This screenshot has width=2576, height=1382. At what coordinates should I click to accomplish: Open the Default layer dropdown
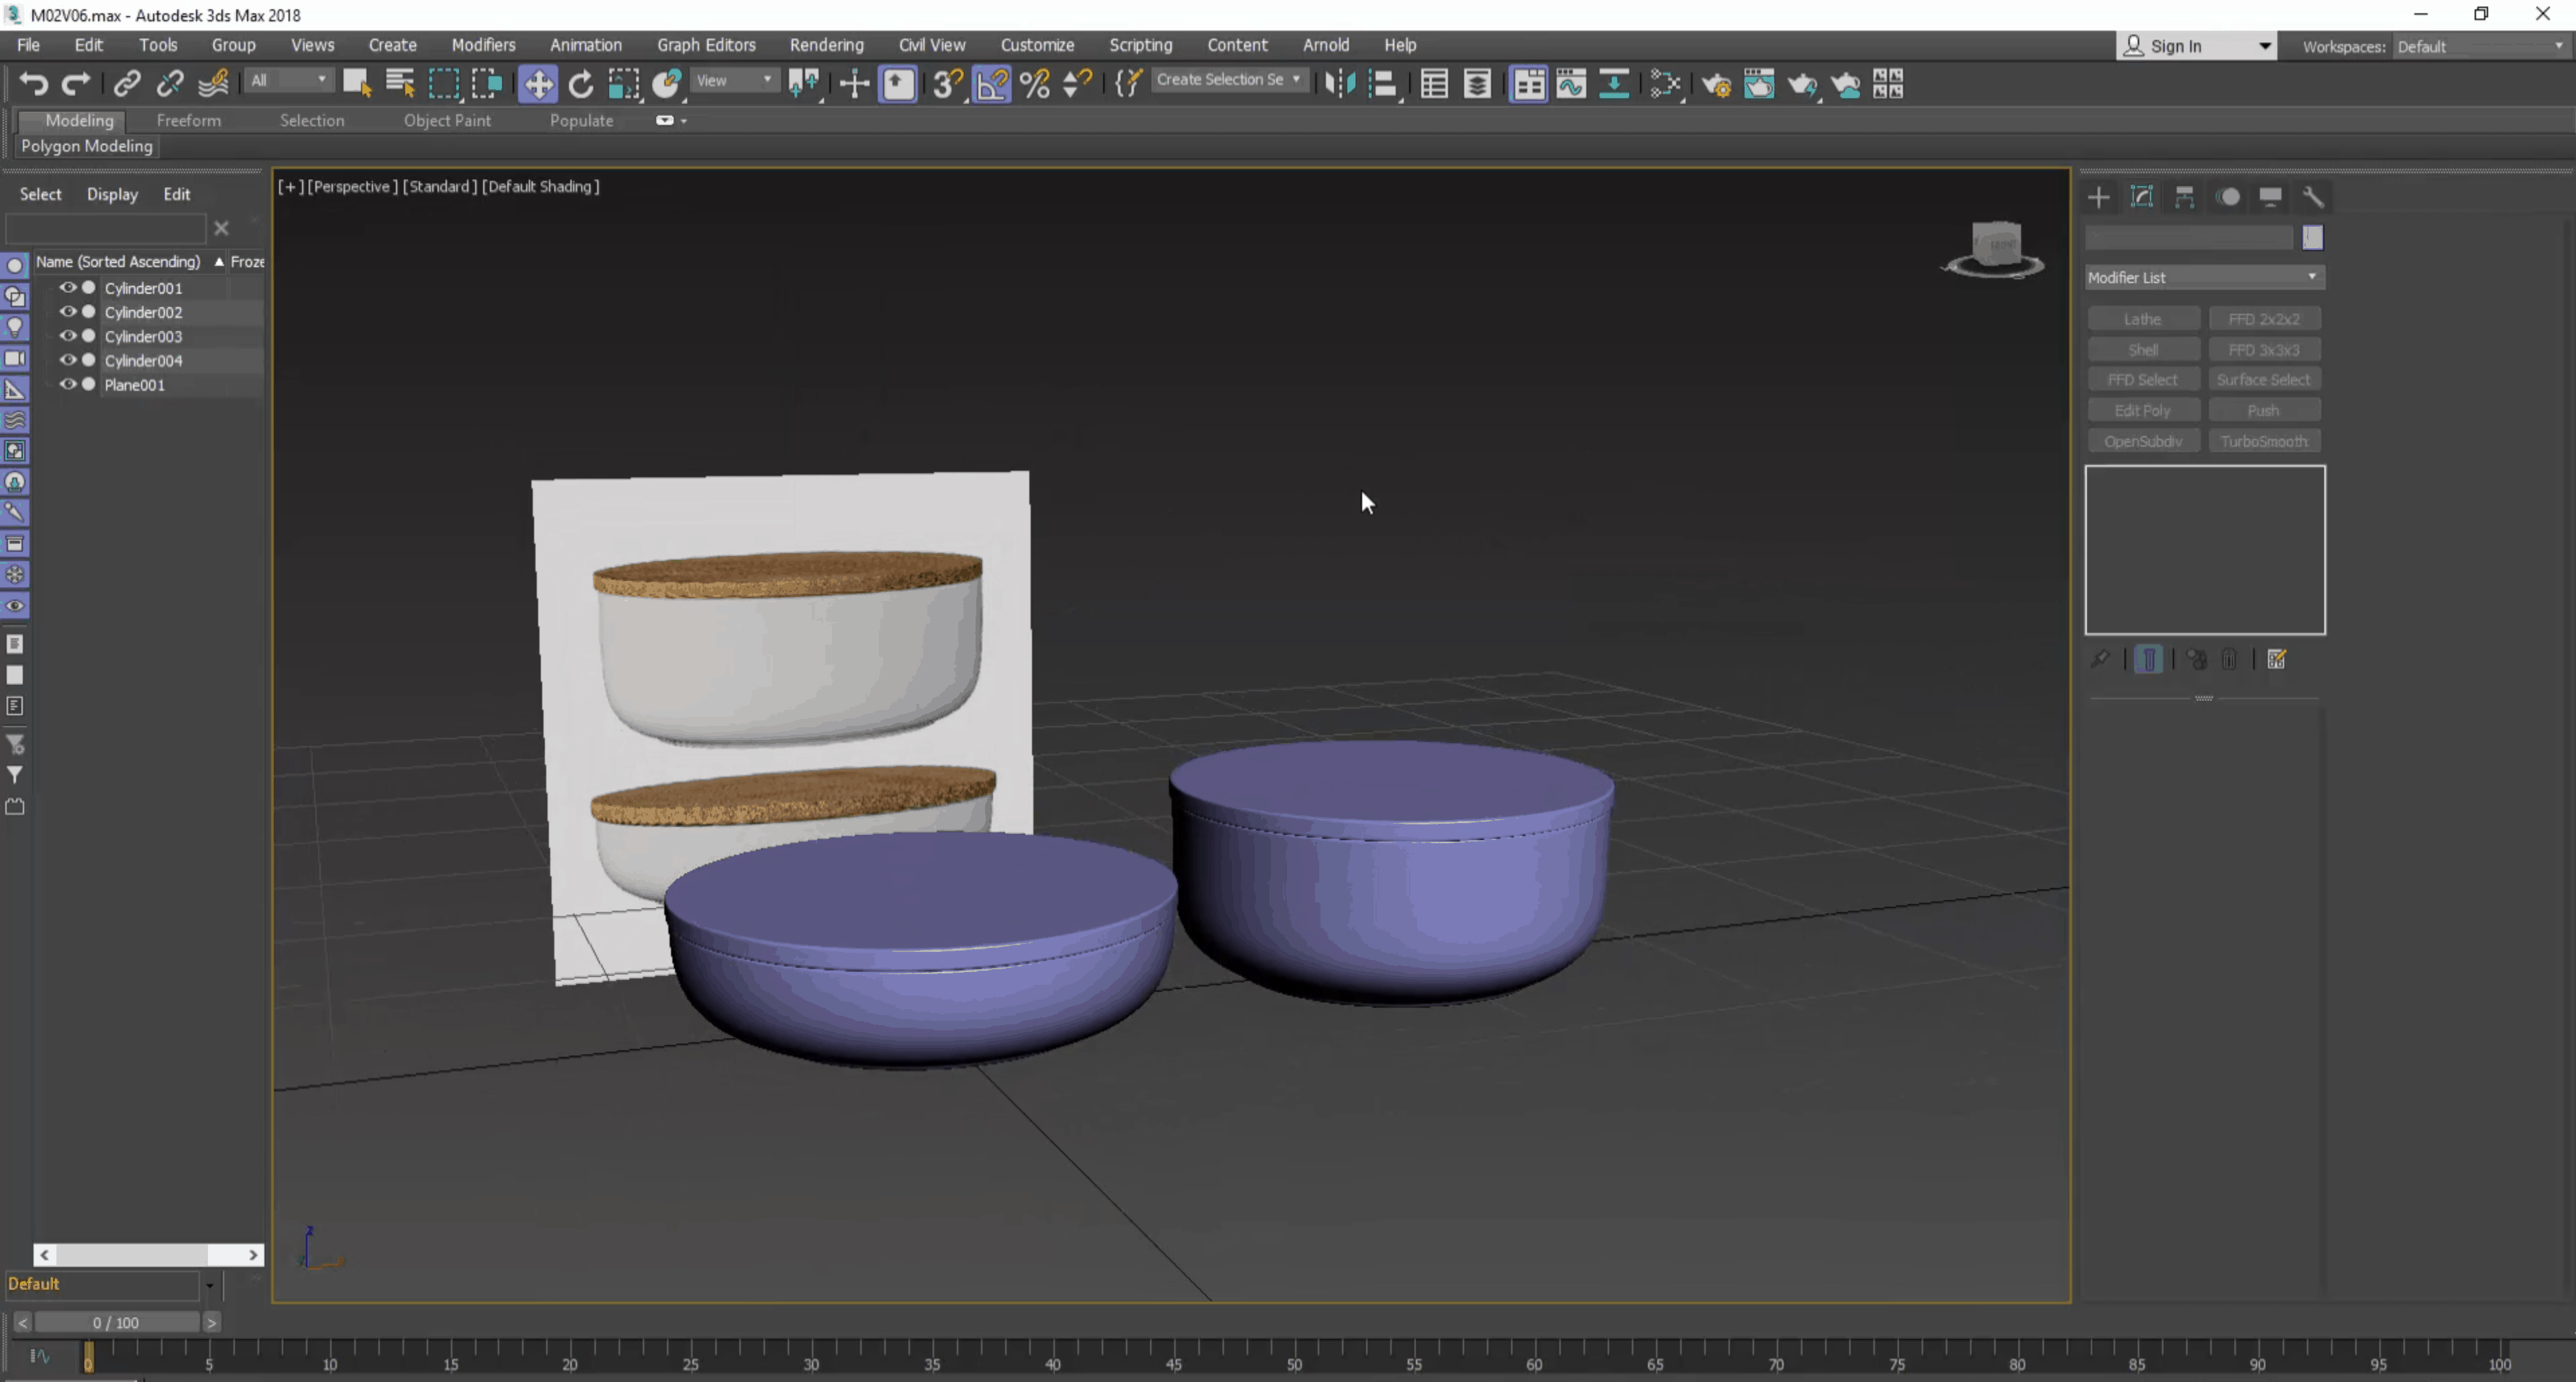point(209,1285)
